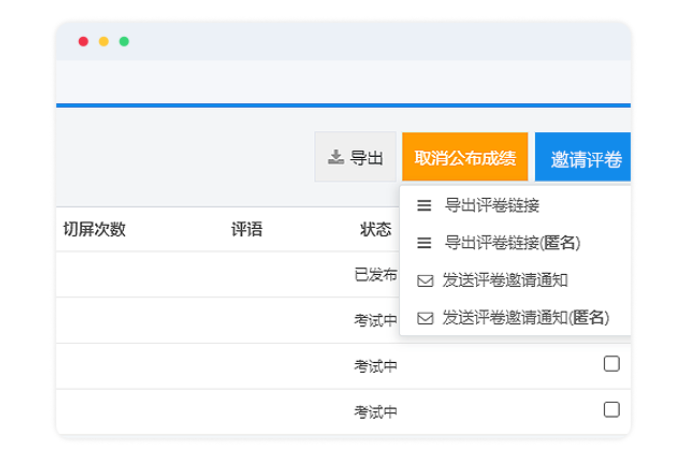Click the 状态 column header
Viewport: 683px width, 453px height.
point(375,229)
